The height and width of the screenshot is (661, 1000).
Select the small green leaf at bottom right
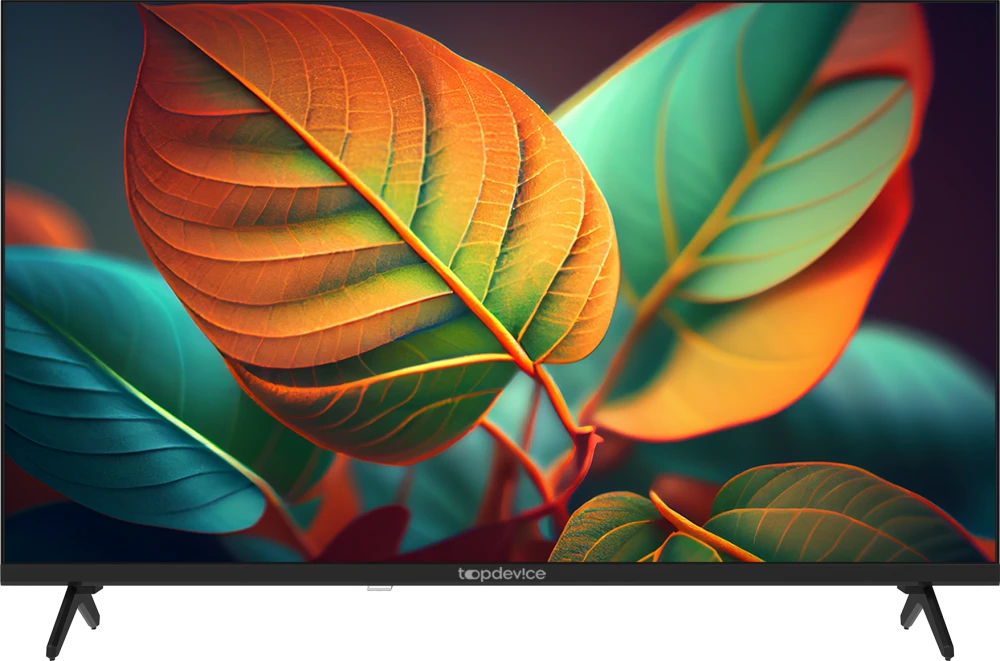(820, 515)
